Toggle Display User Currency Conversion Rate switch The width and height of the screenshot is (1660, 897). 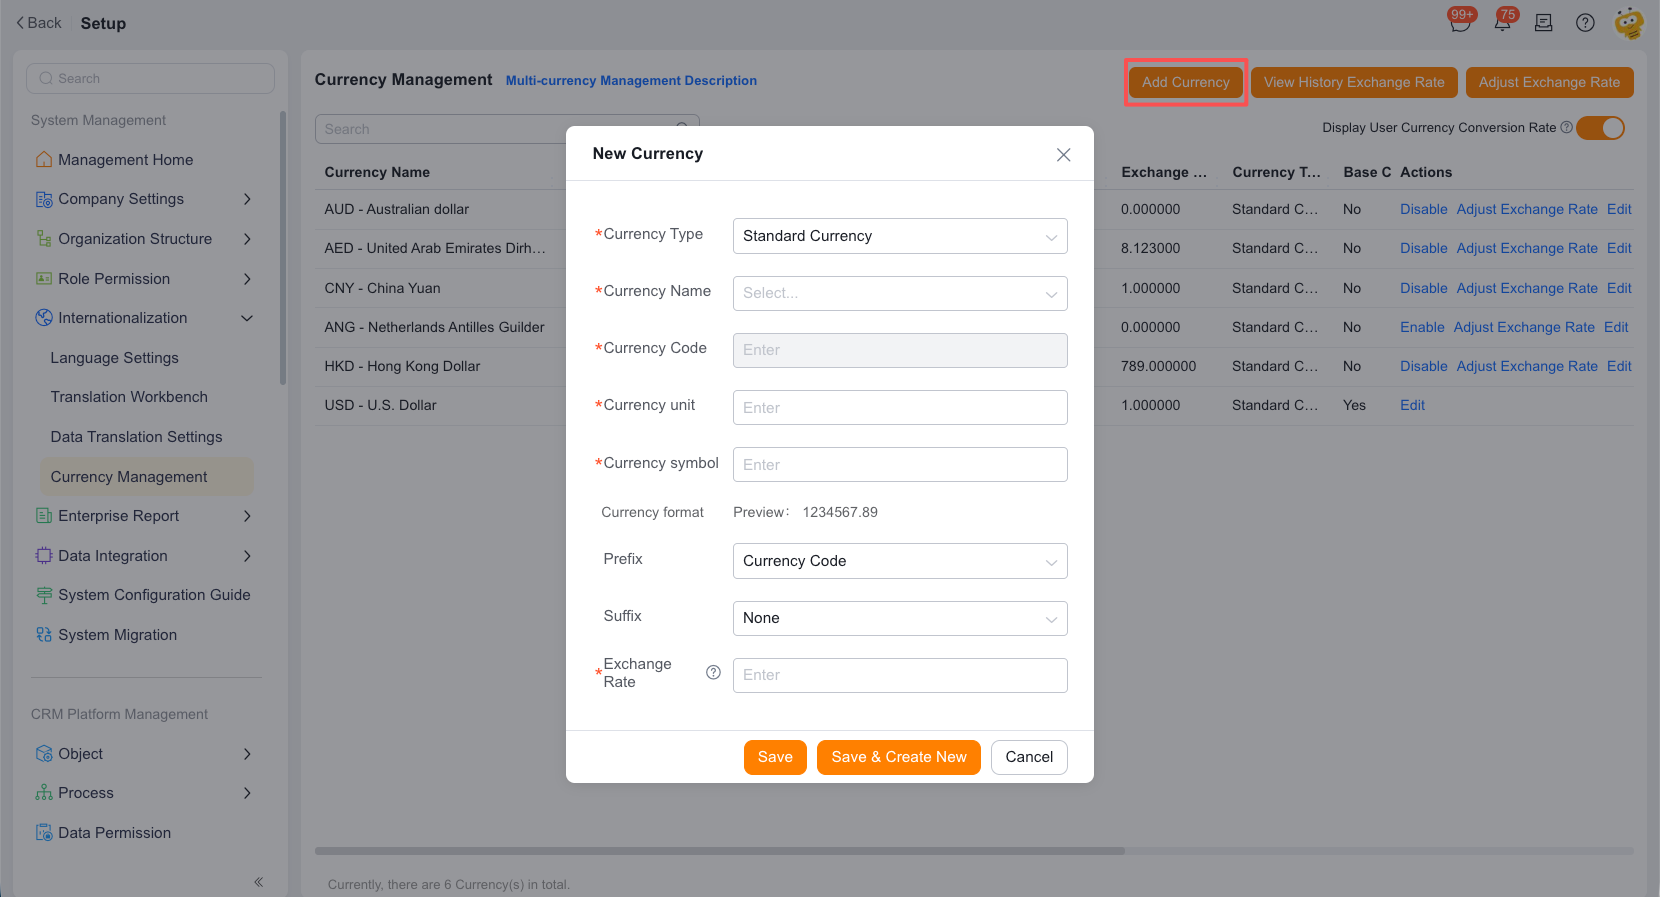point(1601,128)
